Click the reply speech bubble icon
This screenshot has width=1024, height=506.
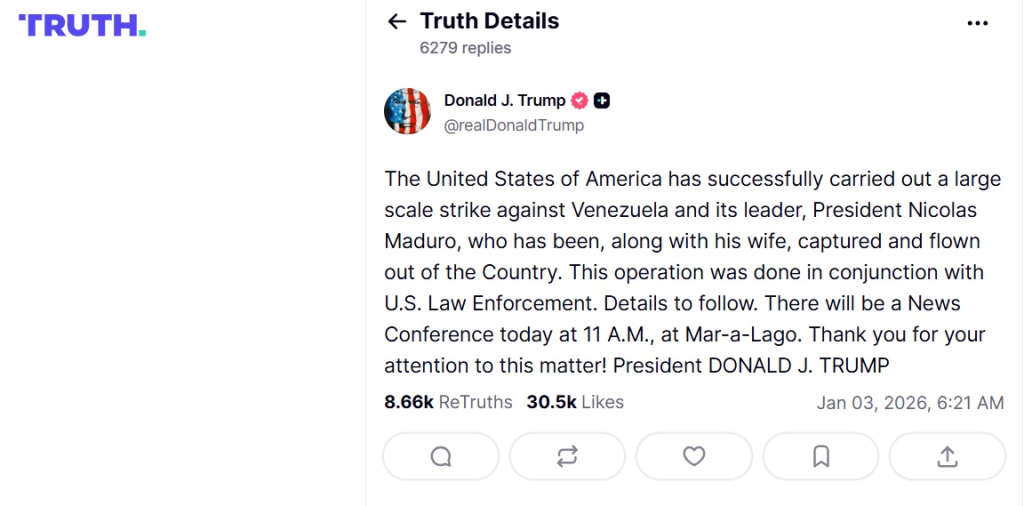pyautogui.click(x=441, y=456)
